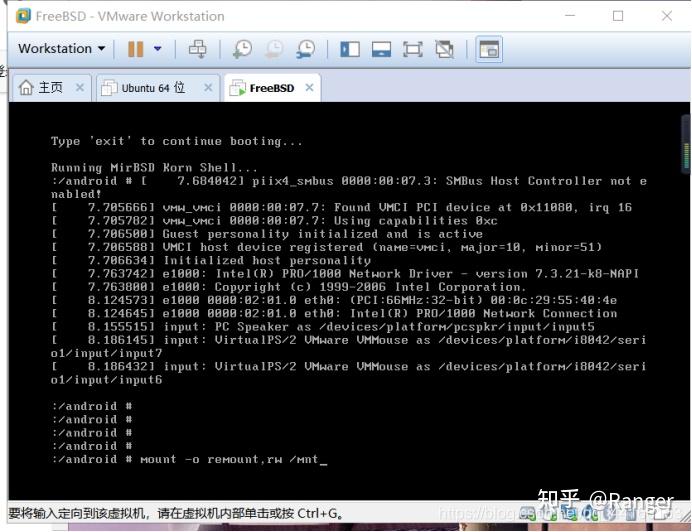Switch to the Ubuntu 64 位 tab
This screenshot has height=532, width=692.
point(157,88)
